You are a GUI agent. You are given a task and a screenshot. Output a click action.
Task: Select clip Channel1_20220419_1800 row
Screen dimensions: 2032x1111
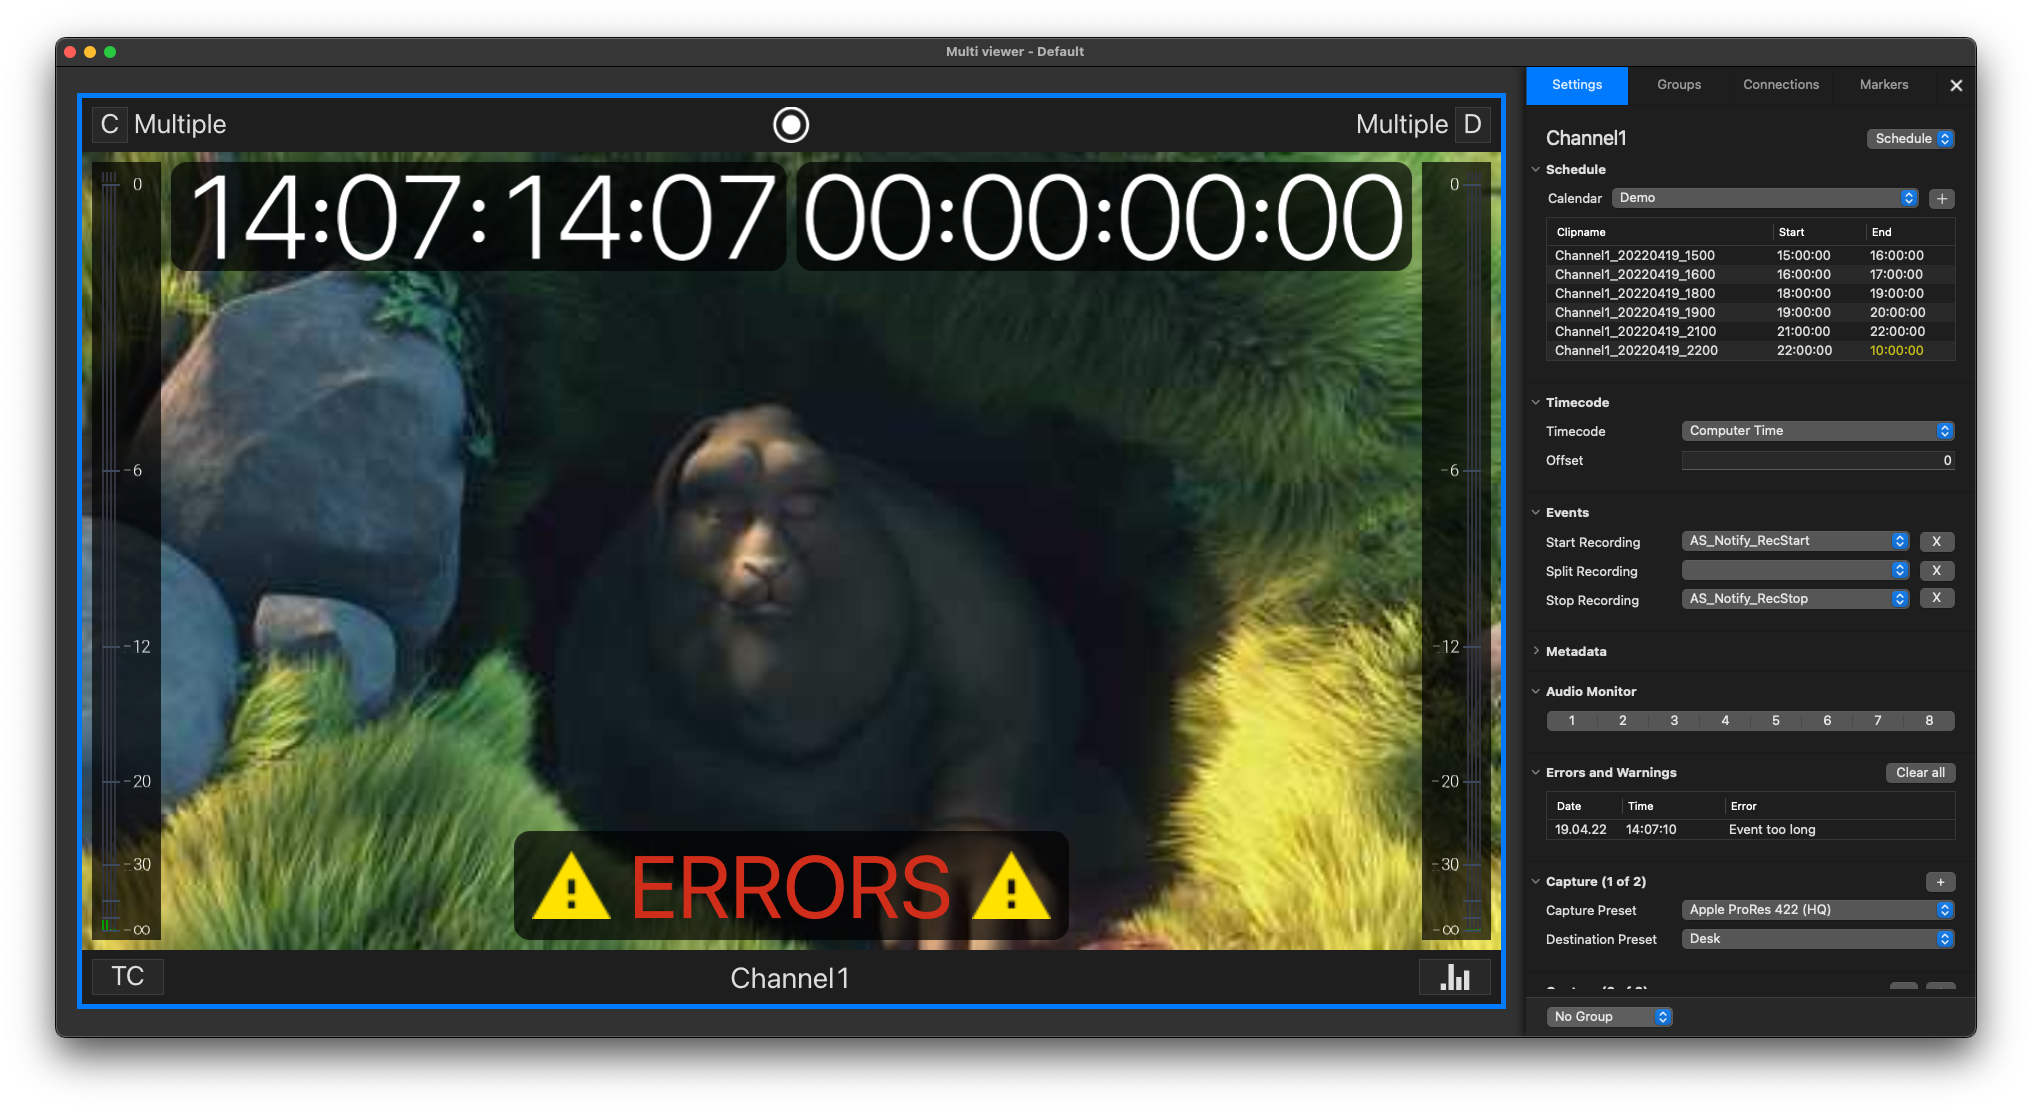(x=1750, y=294)
